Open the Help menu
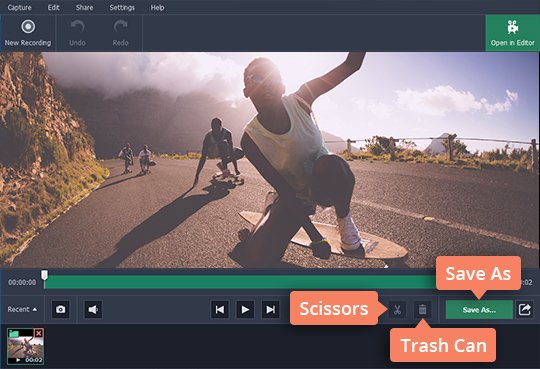540x369 pixels. pos(157,7)
